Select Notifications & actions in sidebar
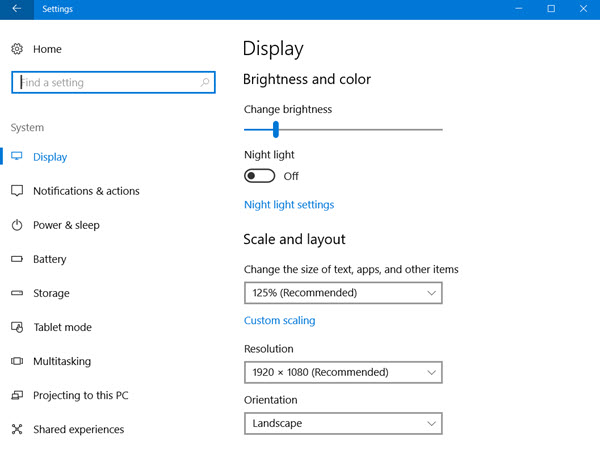 [x=86, y=191]
